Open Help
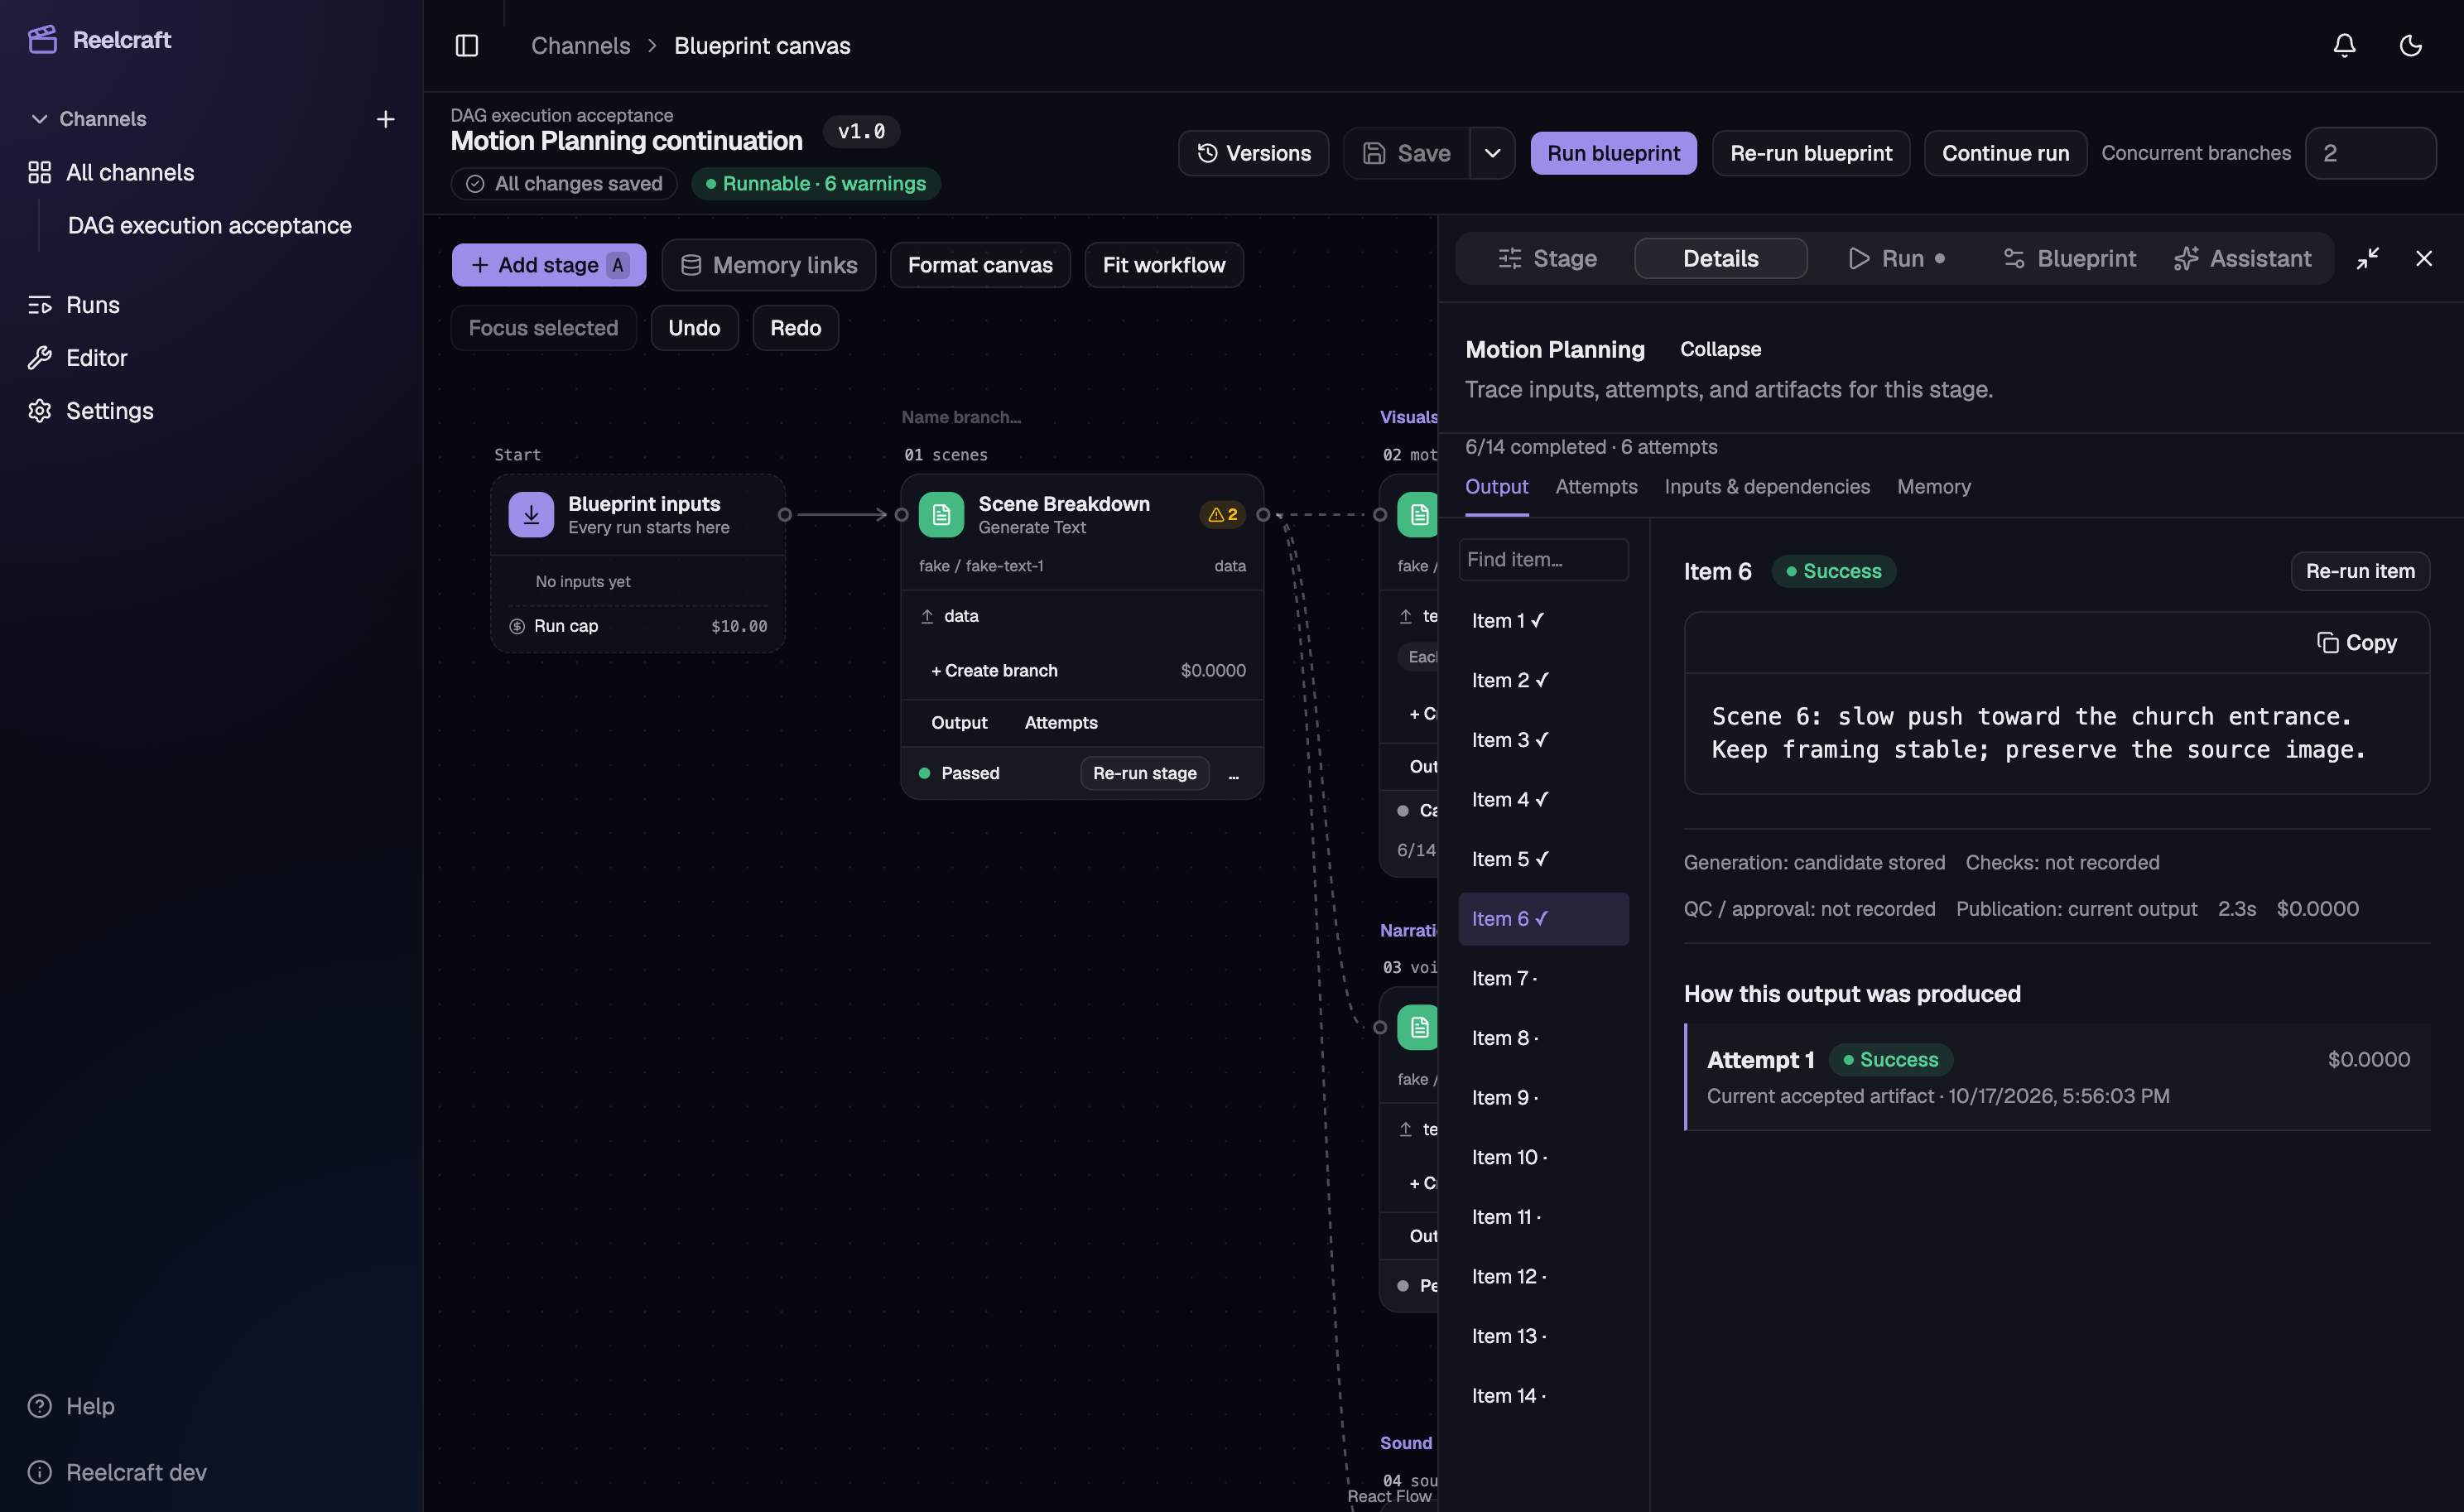The width and height of the screenshot is (2464, 1512). coord(90,1405)
